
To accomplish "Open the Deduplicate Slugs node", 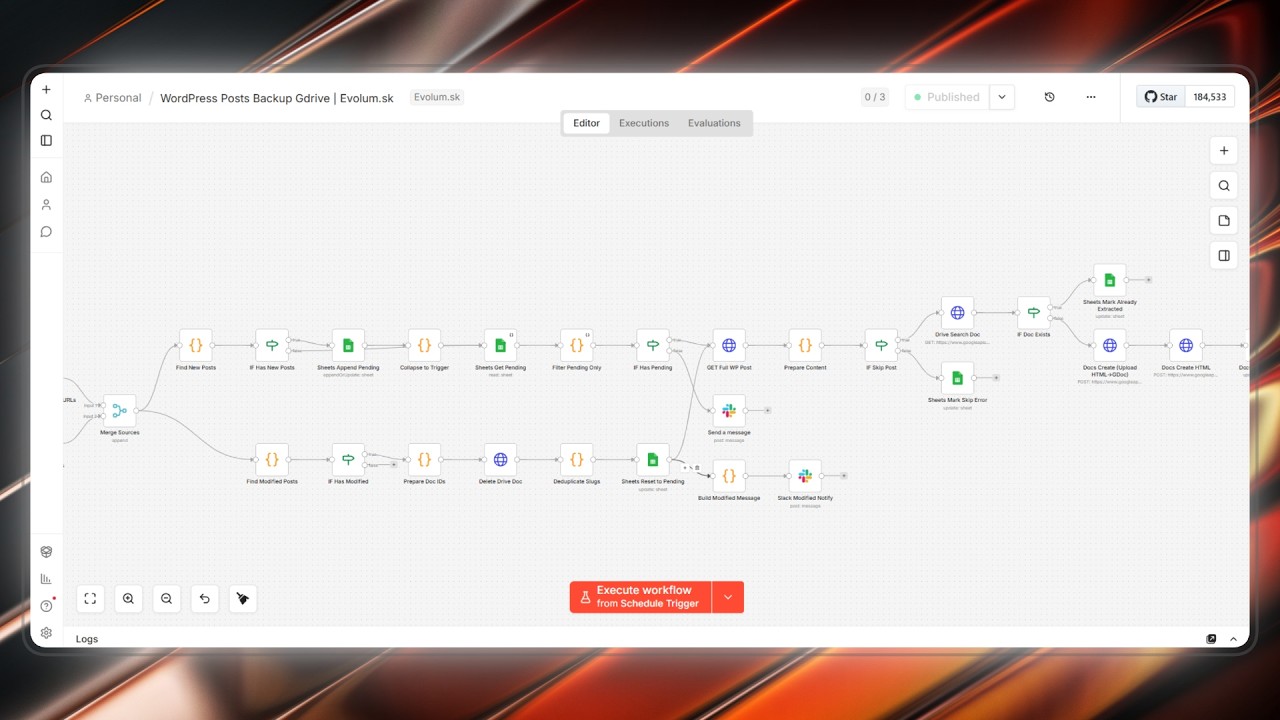I will pos(576,460).
